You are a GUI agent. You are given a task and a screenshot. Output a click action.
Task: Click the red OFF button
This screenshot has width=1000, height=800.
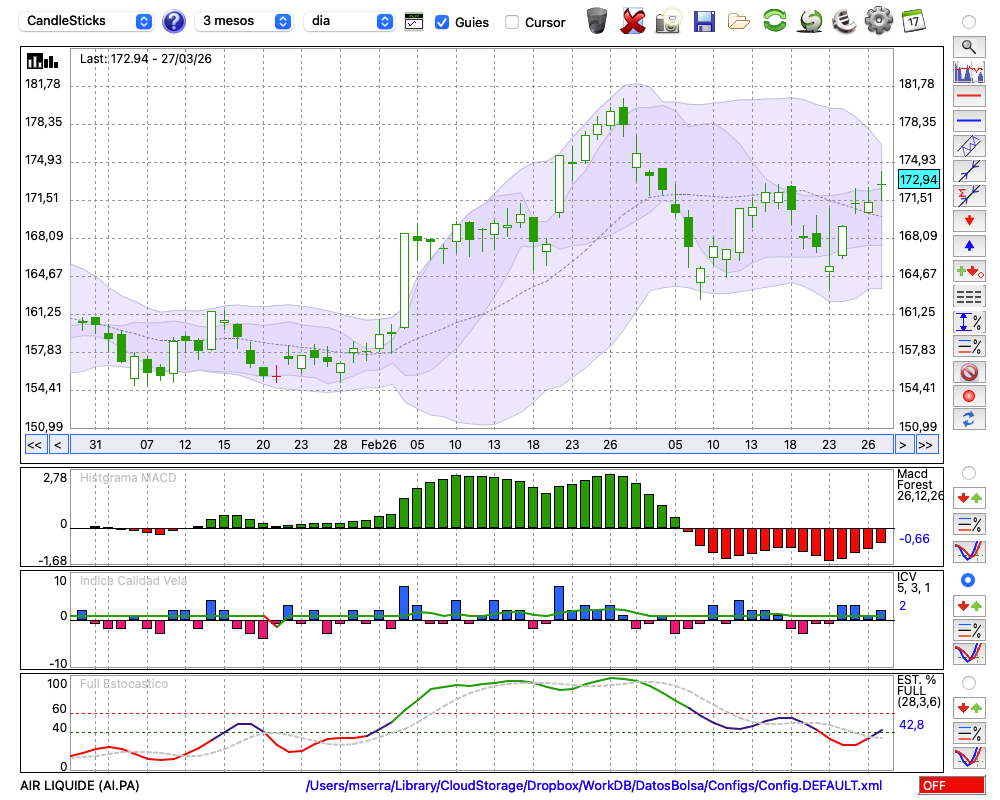[952, 786]
